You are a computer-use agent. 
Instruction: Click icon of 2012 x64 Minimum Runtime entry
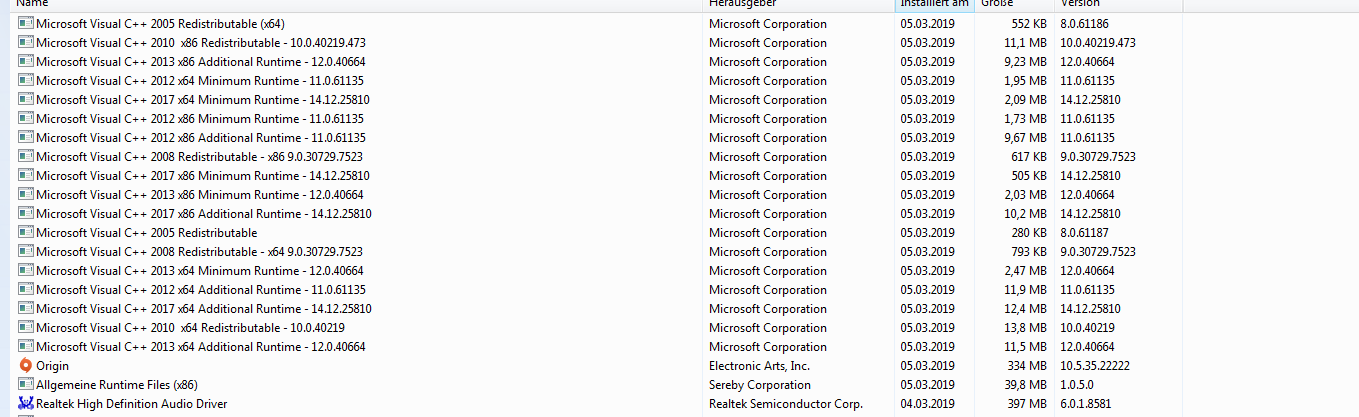tap(26, 80)
